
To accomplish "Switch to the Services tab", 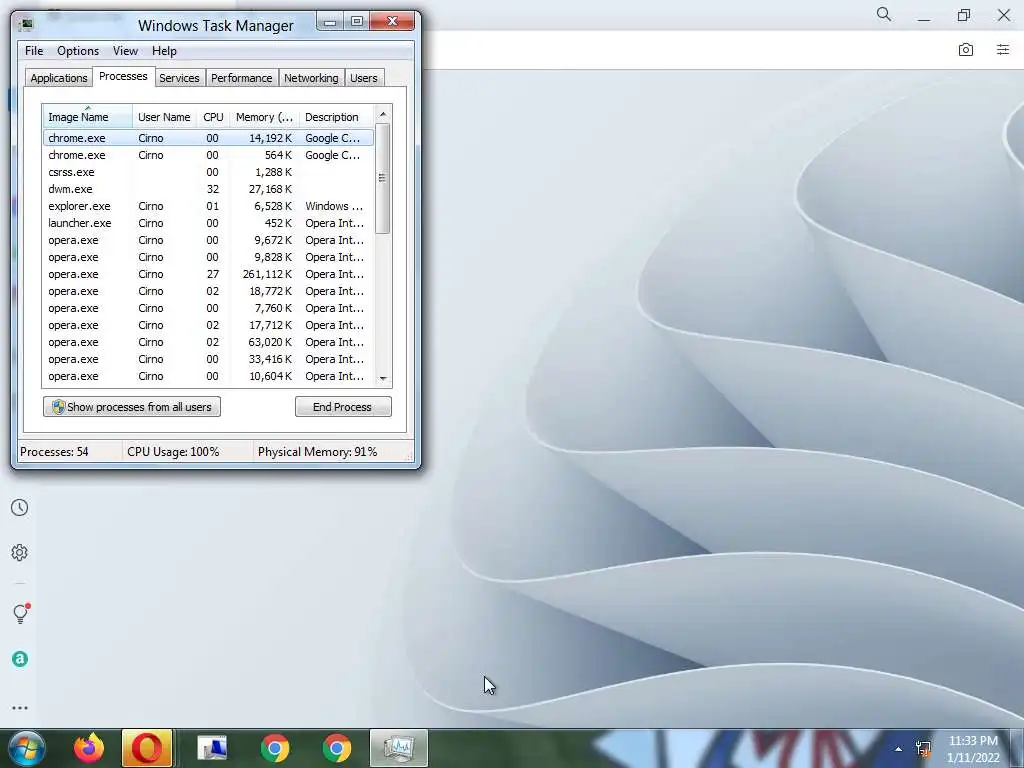I will [x=180, y=78].
